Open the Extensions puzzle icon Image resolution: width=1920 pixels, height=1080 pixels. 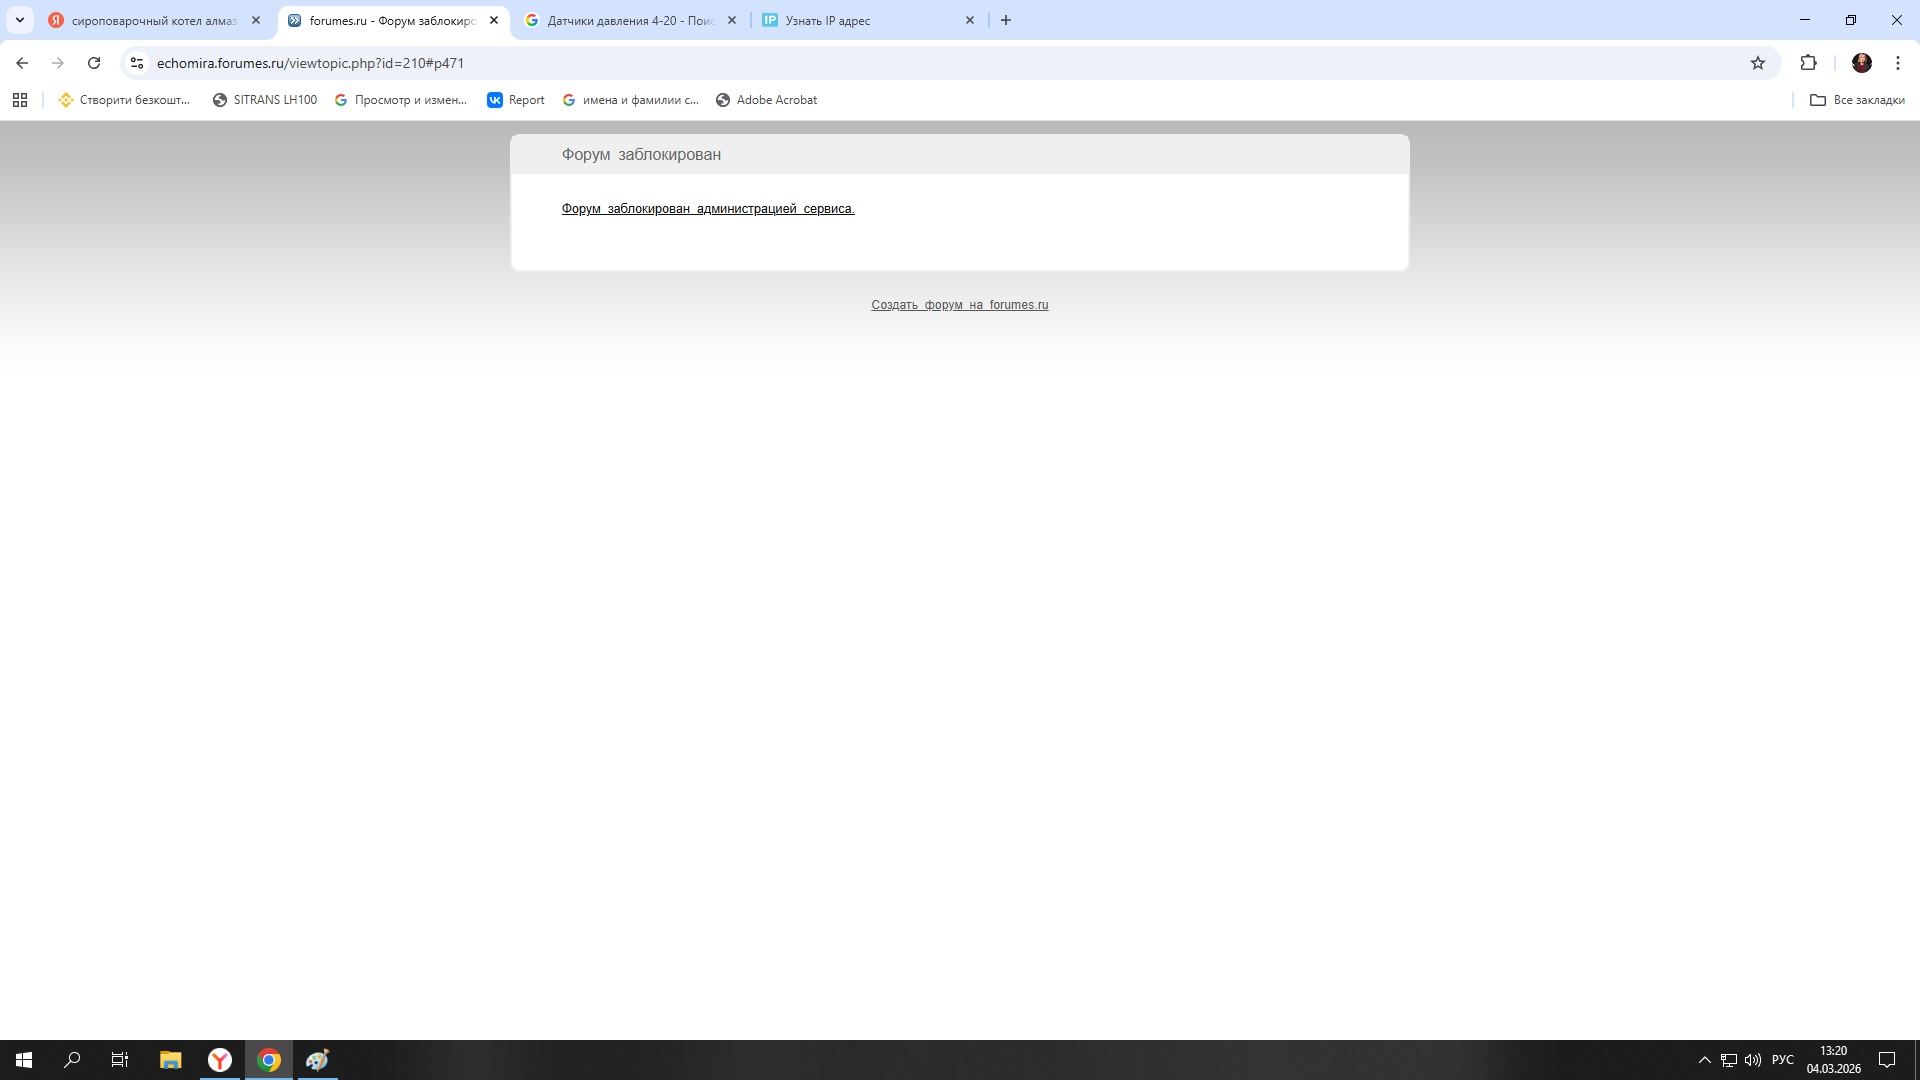(1808, 63)
